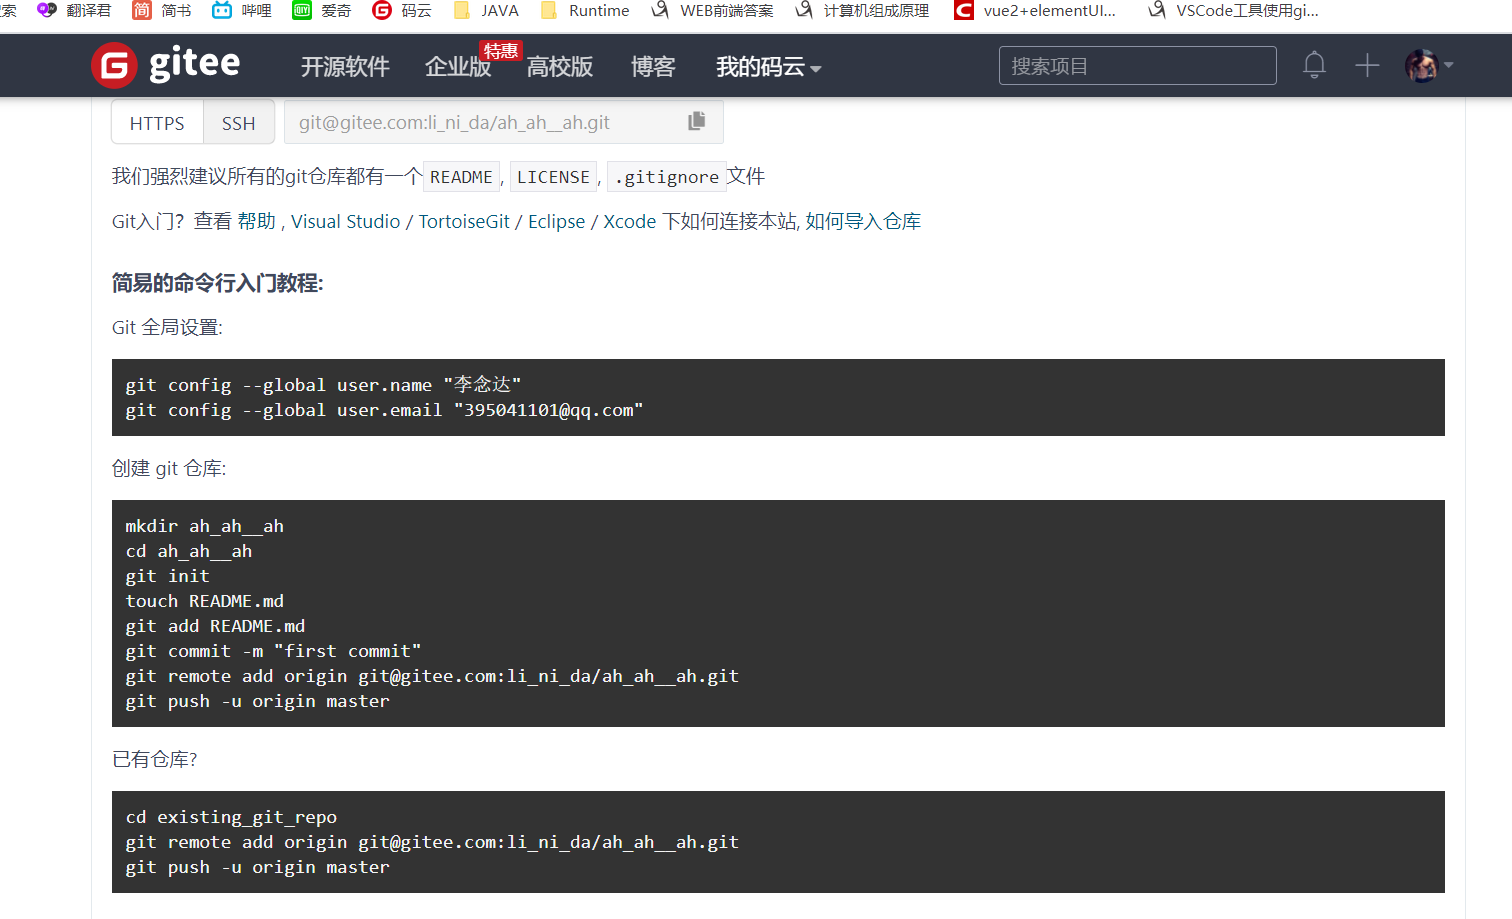The height and width of the screenshot is (919, 1512).
Task: Open the 哔哩 bilibili bookmark icon
Action: point(222,11)
